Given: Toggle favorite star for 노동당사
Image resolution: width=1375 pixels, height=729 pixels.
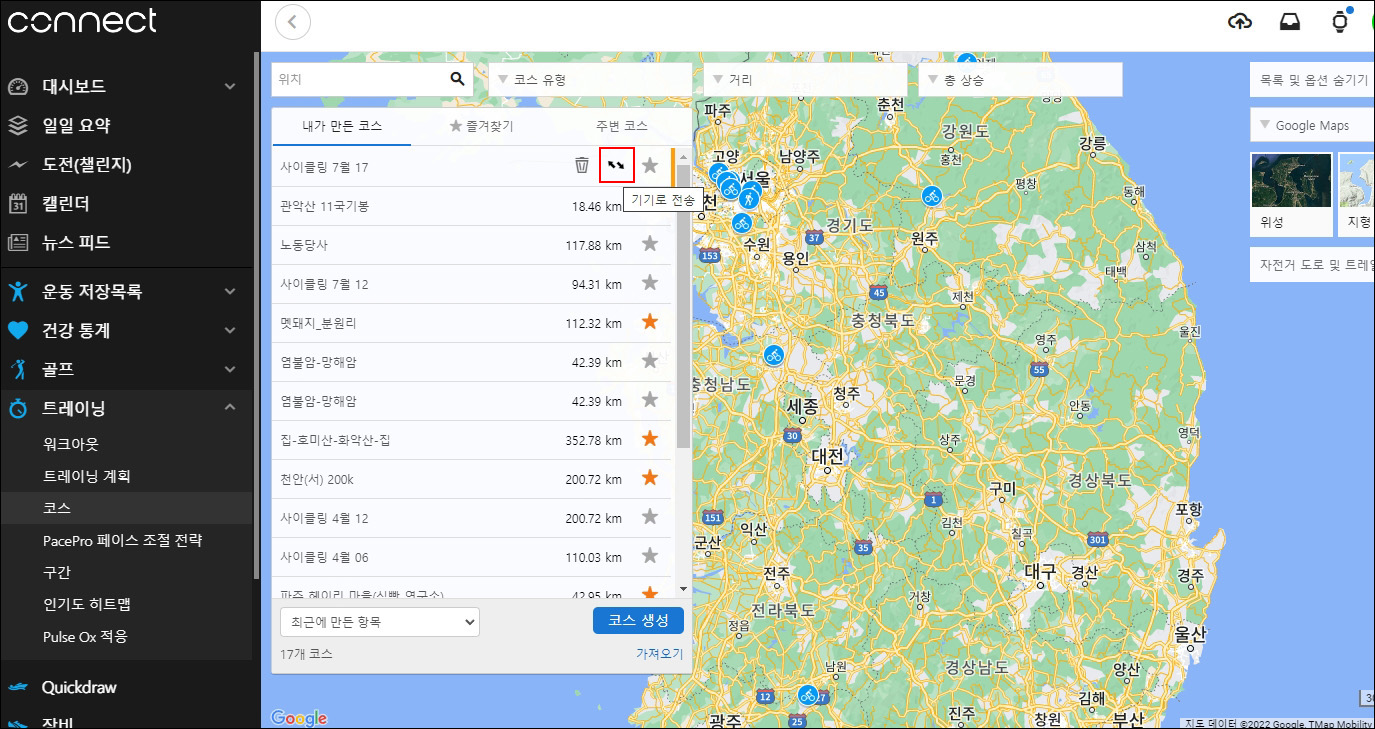Looking at the screenshot, I should tap(650, 243).
